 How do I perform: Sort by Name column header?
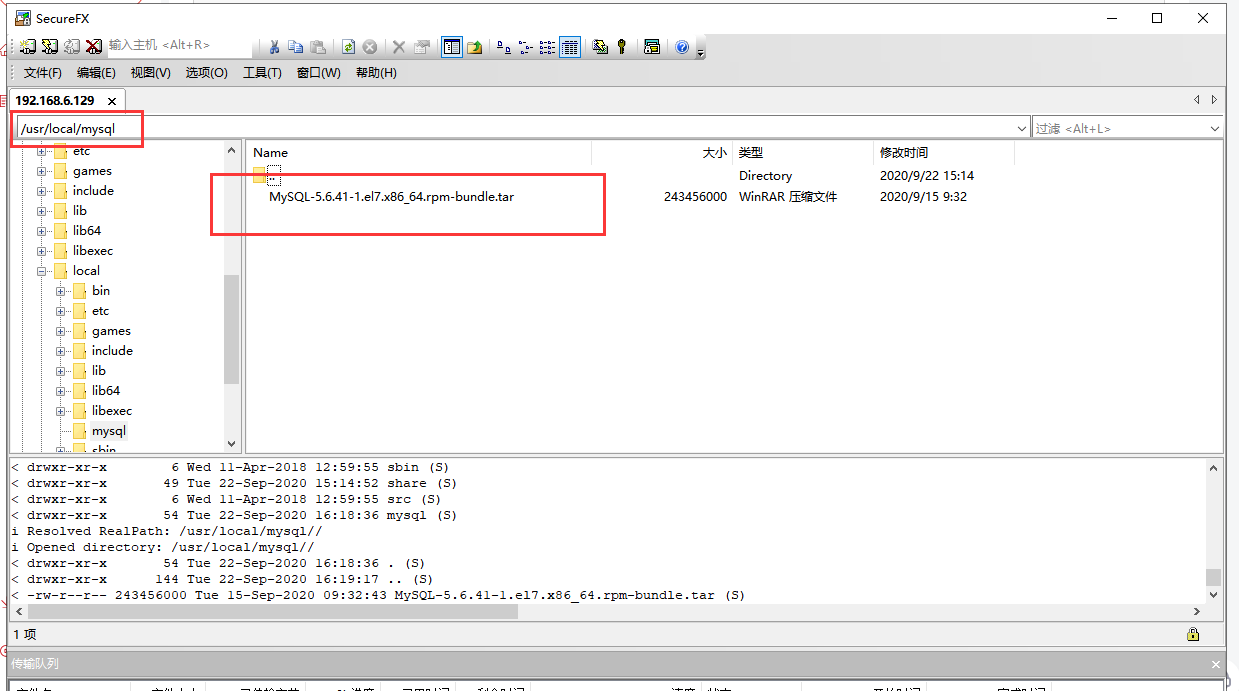tap(418, 153)
